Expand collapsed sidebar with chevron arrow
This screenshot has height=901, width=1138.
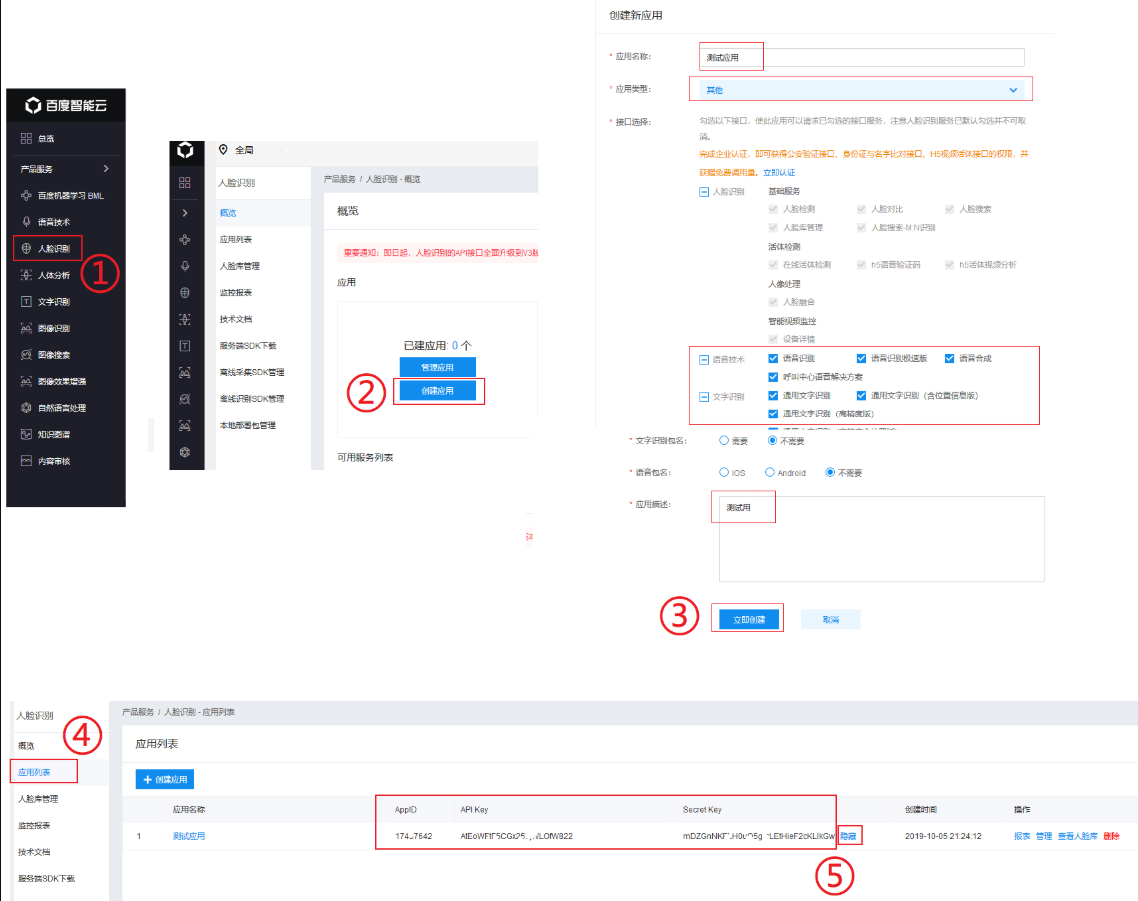pyautogui.click(x=185, y=213)
